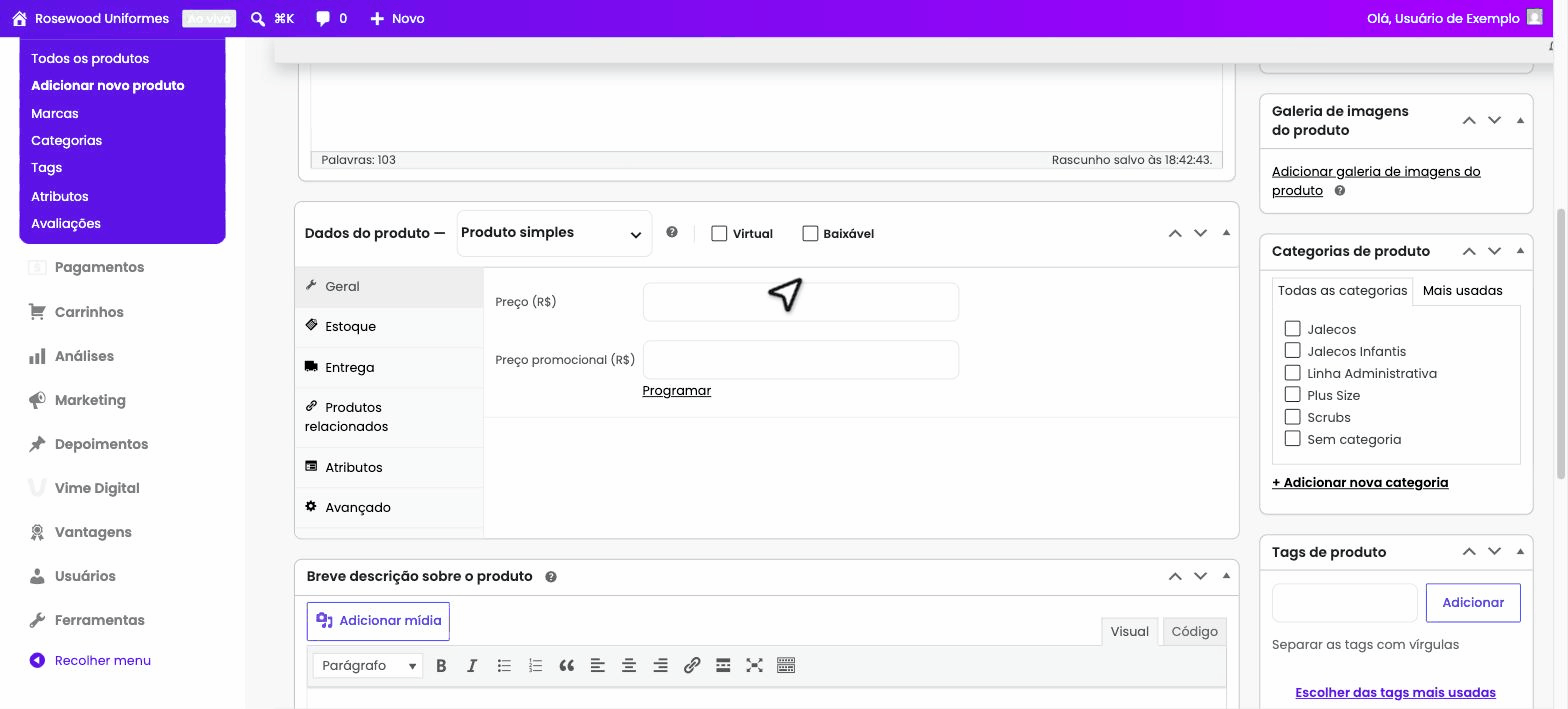Collapse the Galeria de imagens panel
This screenshot has width=1568, height=709.
(1520, 120)
